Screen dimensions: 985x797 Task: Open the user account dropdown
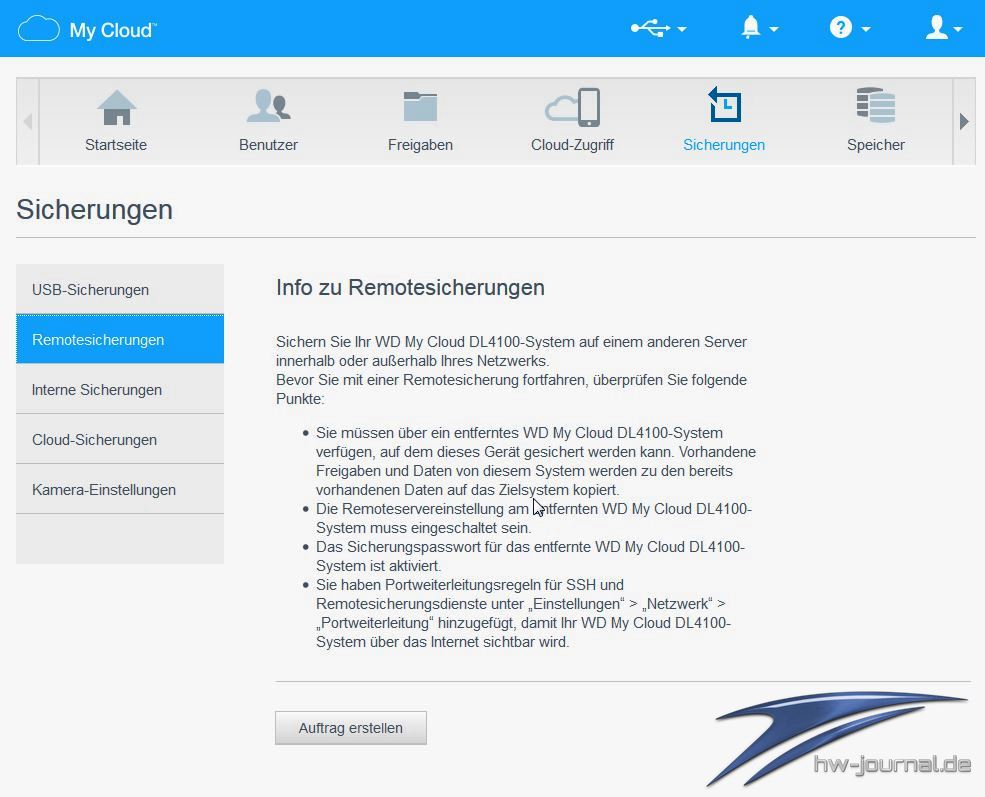[943, 28]
